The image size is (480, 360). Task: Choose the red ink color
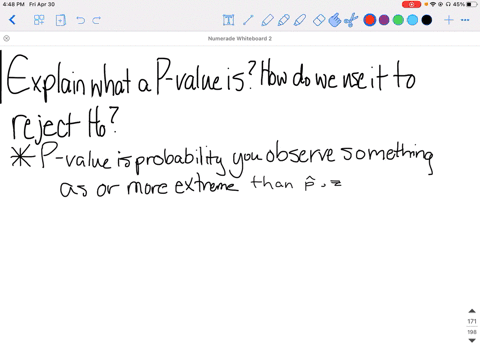click(370, 20)
